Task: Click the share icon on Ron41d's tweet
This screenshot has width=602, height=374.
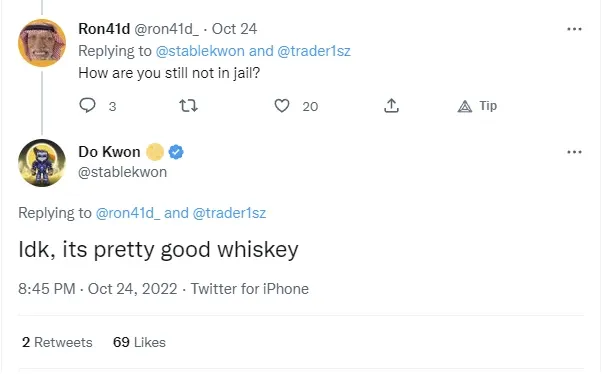Action: [x=391, y=105]
